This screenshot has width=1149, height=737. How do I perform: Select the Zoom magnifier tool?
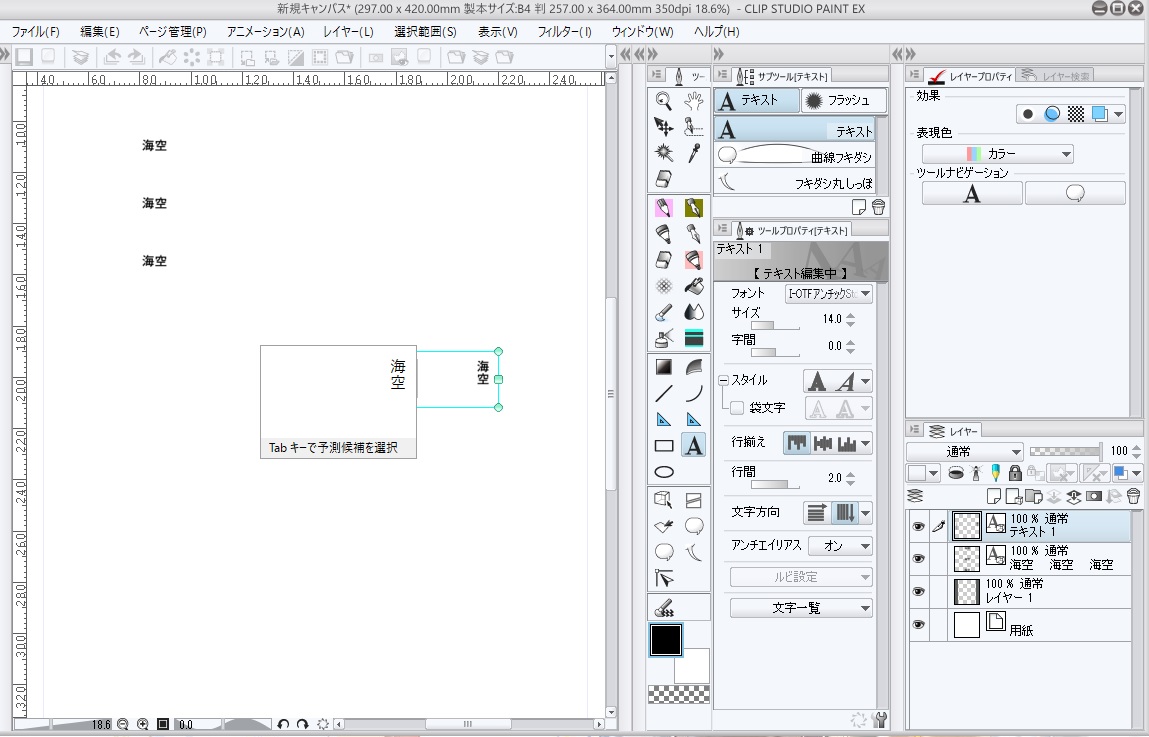pos(663,100)
